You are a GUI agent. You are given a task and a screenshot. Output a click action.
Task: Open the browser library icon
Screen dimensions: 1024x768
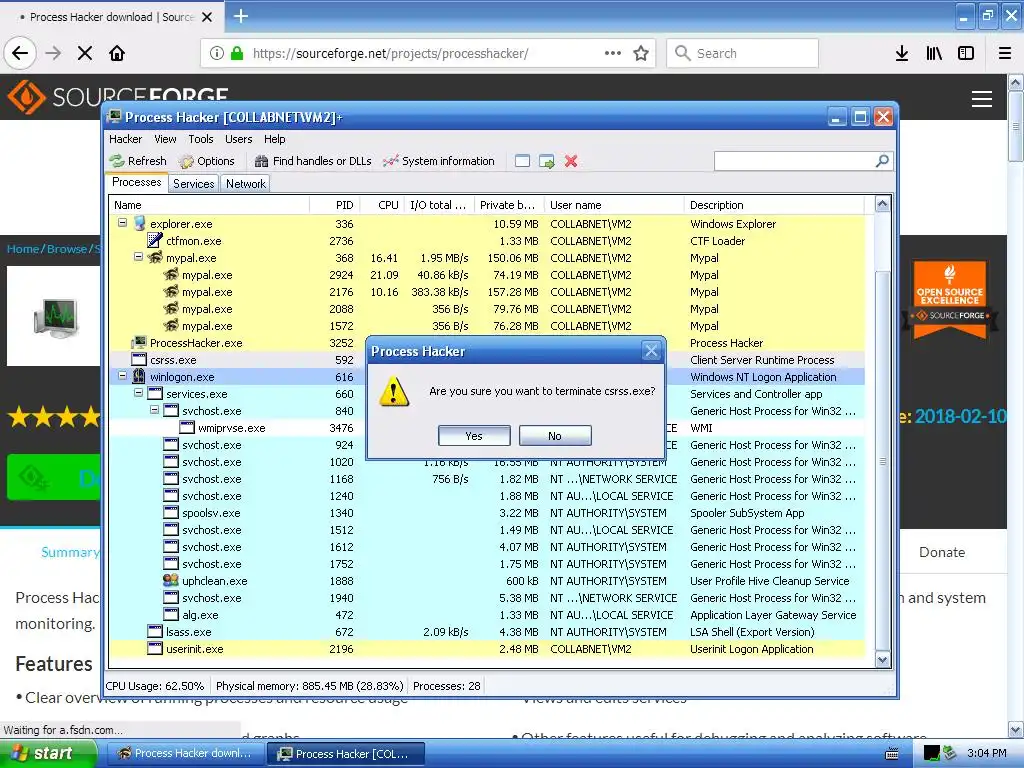(934, 53)
